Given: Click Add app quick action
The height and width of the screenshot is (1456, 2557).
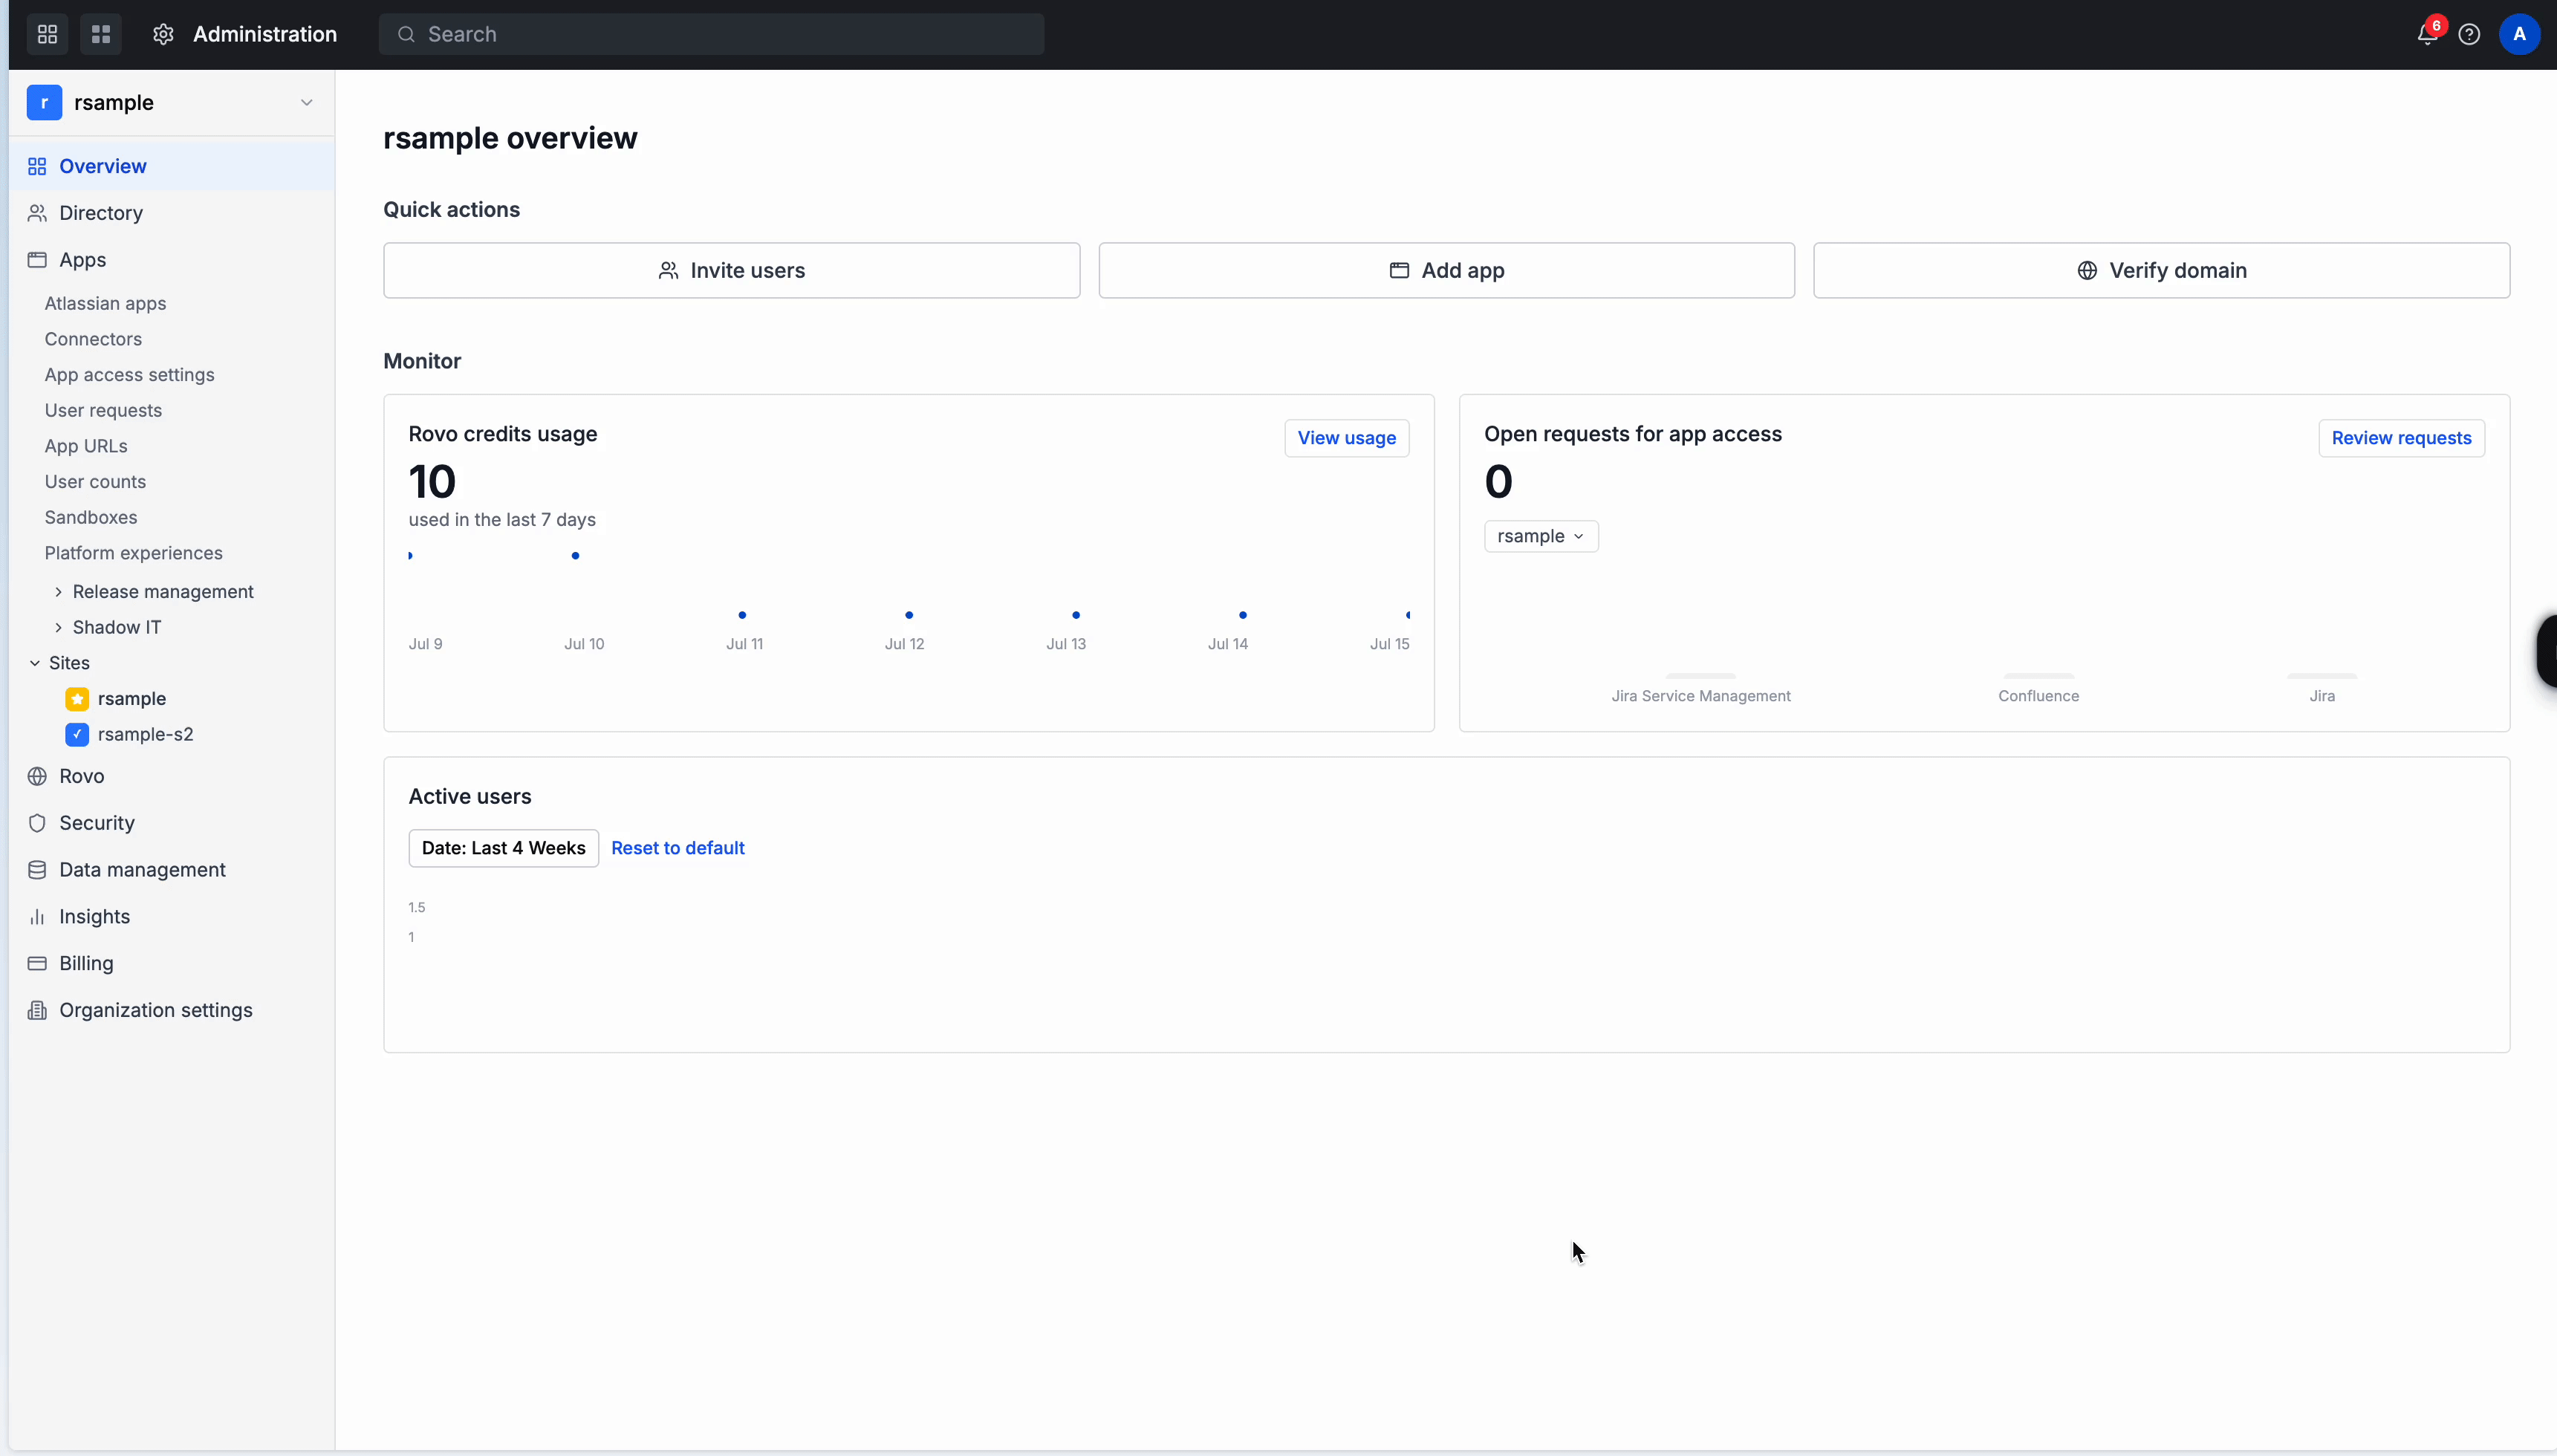Looking at the screenshot, I should pyautogui.click(x=1446, y=270).
